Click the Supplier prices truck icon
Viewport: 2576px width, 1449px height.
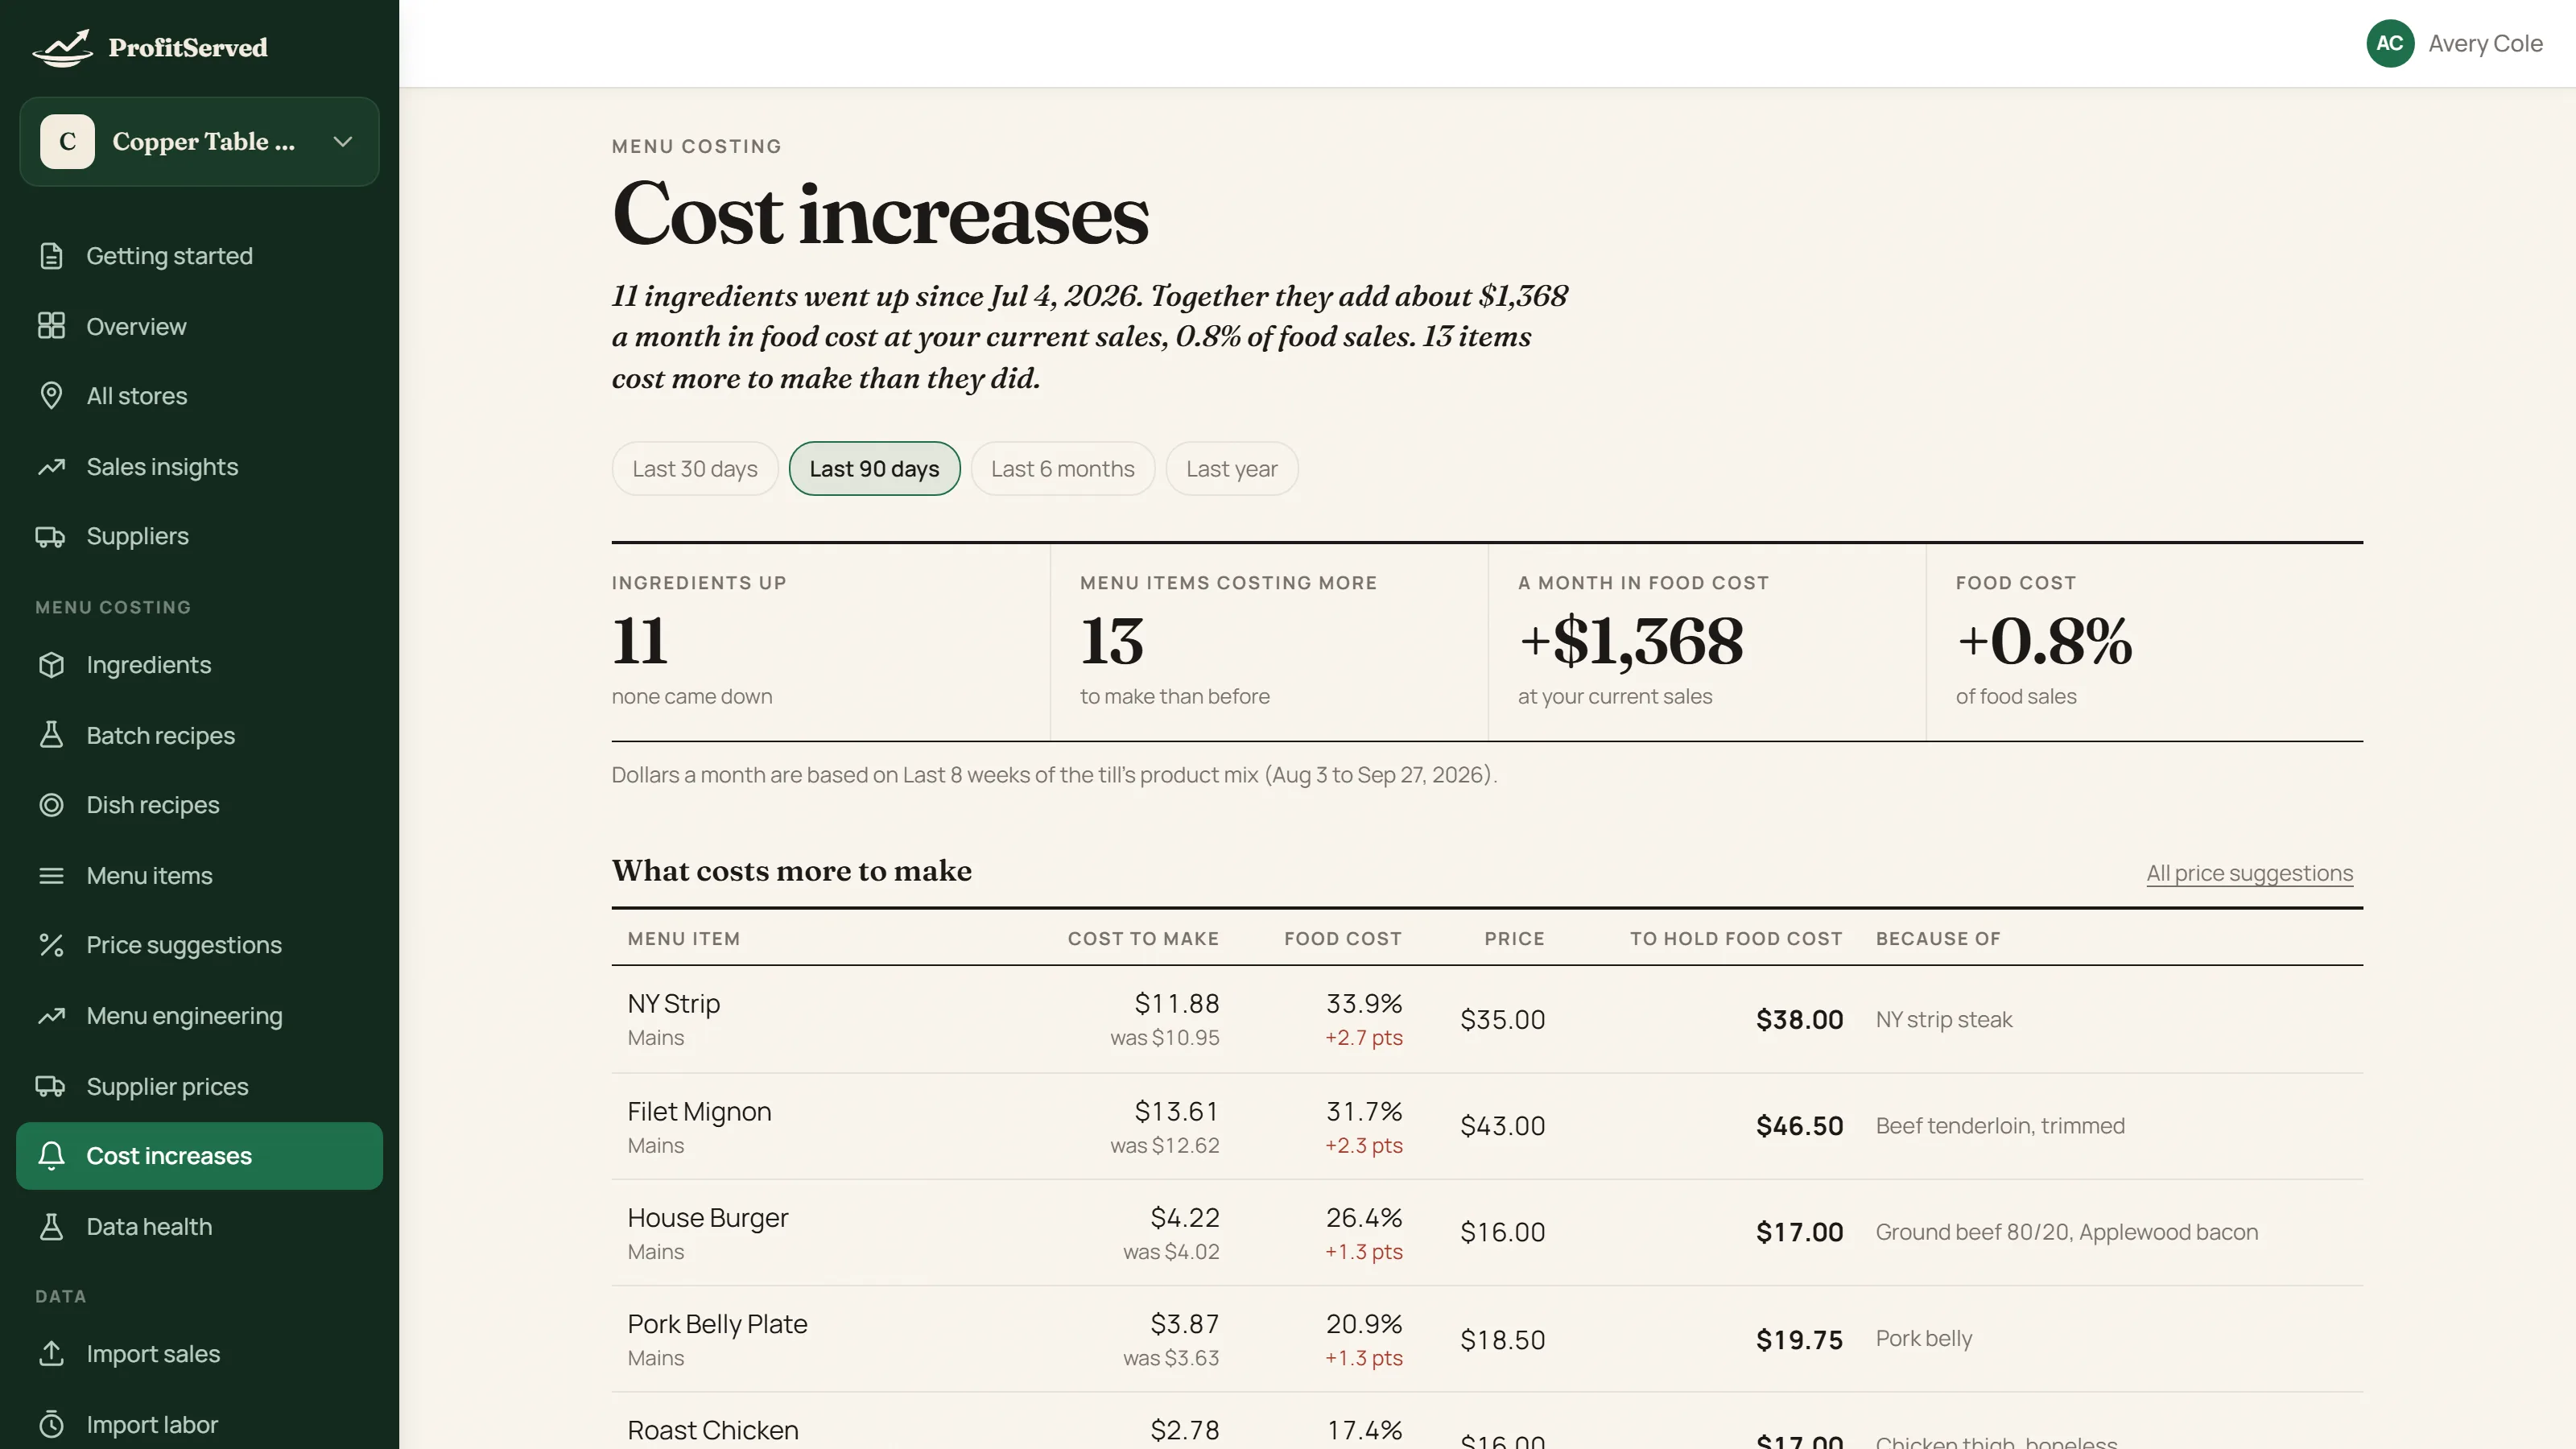[51, 1086]
